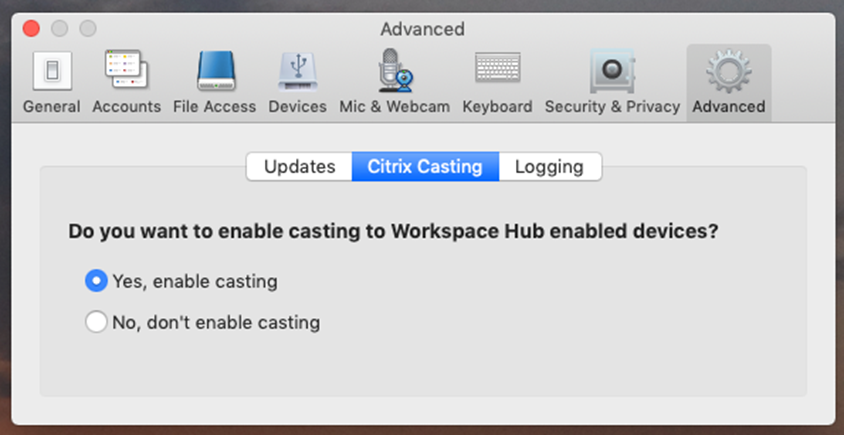The image size is (844, 435).
Task: Switch to the Updates tab
Action: tap(299, 167)
